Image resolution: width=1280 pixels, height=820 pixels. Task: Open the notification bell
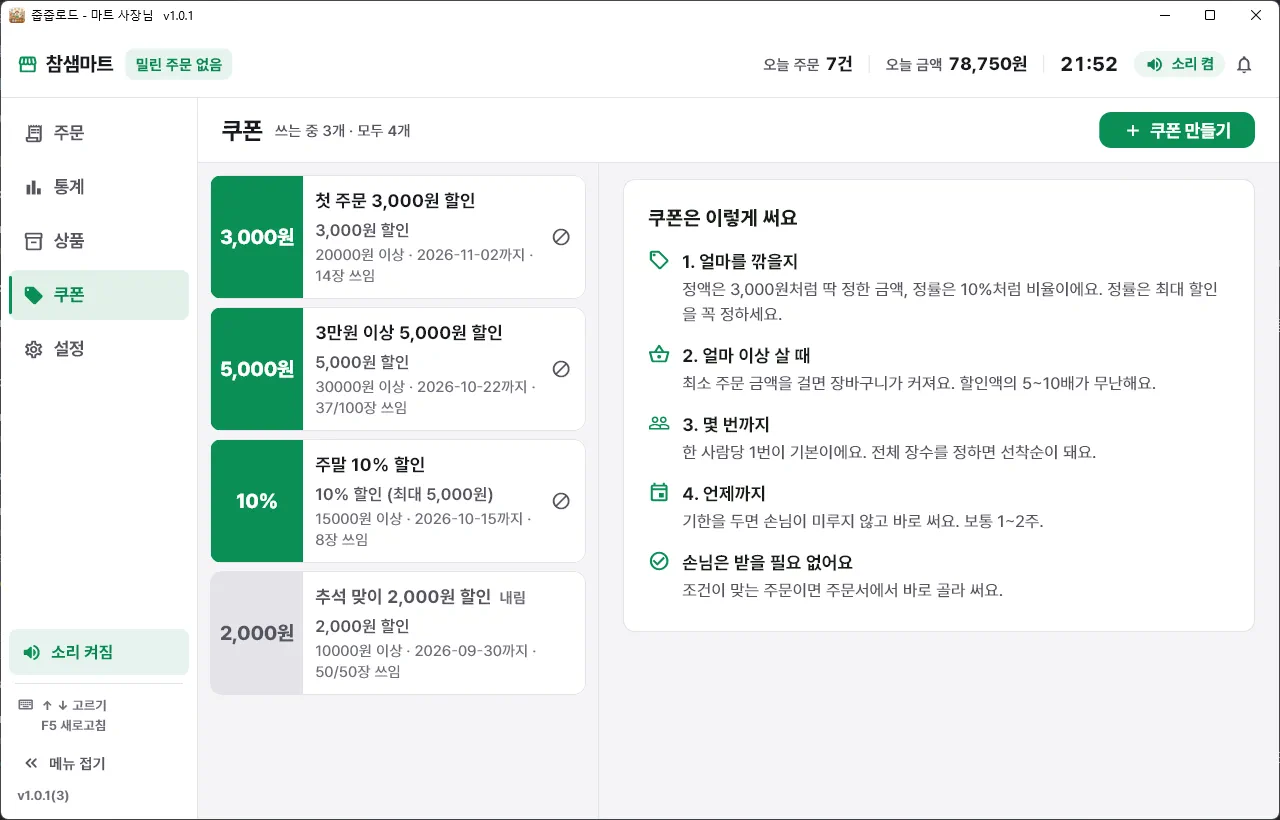click(x=1244, y=65)
